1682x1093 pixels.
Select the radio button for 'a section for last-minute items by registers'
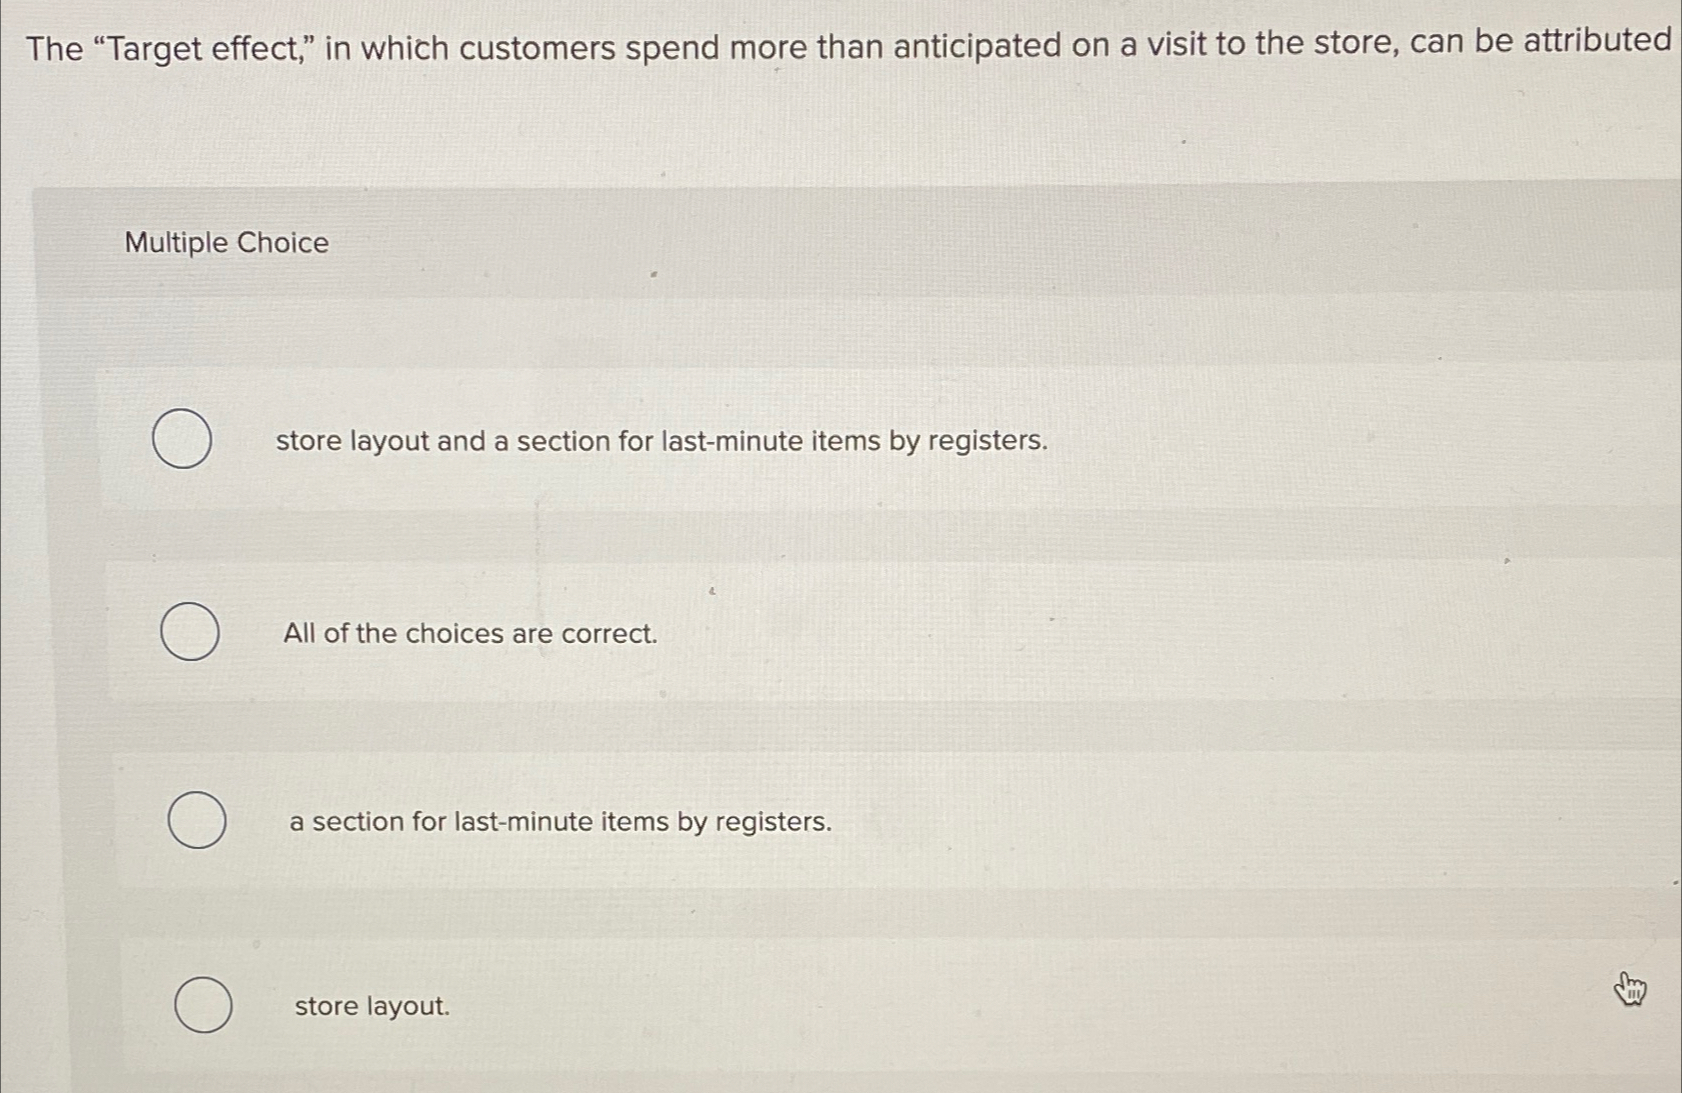click(197, 821)
